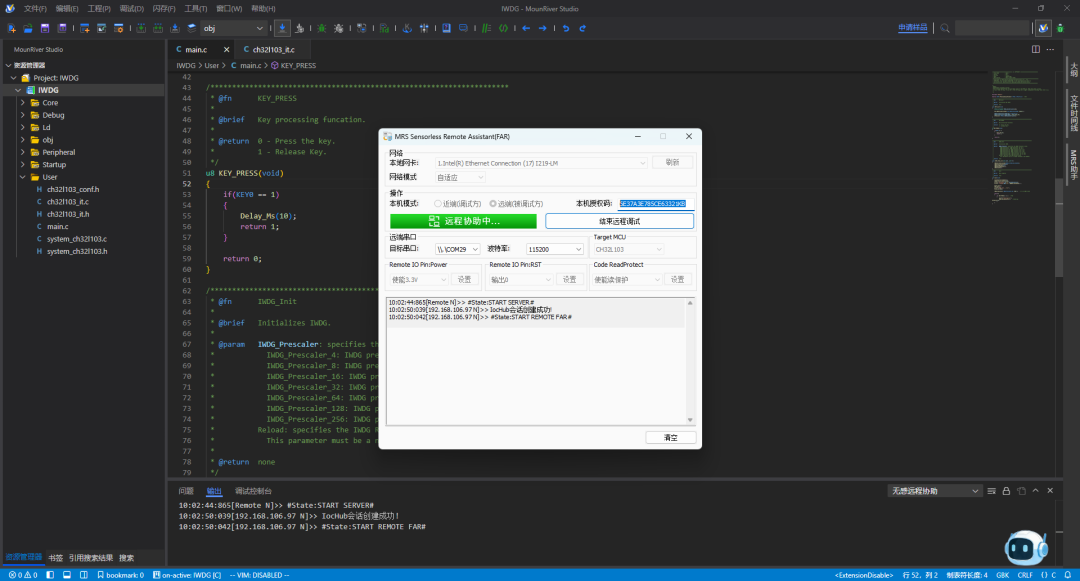This screenshot has width=1080, height=581.
Task: Click the navigate back arrow icon
Action: pos(526,28)
